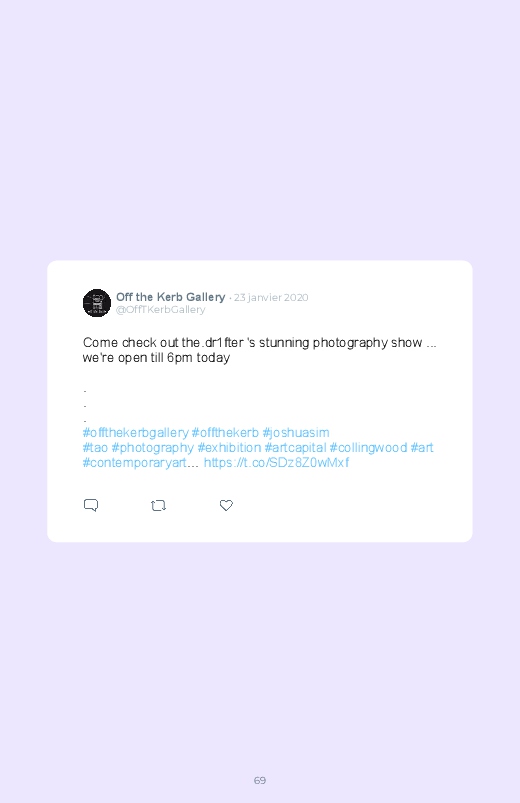Open the #exhibition hashtag
This screenshot has height=803, width=520.
tap(230, 448)
